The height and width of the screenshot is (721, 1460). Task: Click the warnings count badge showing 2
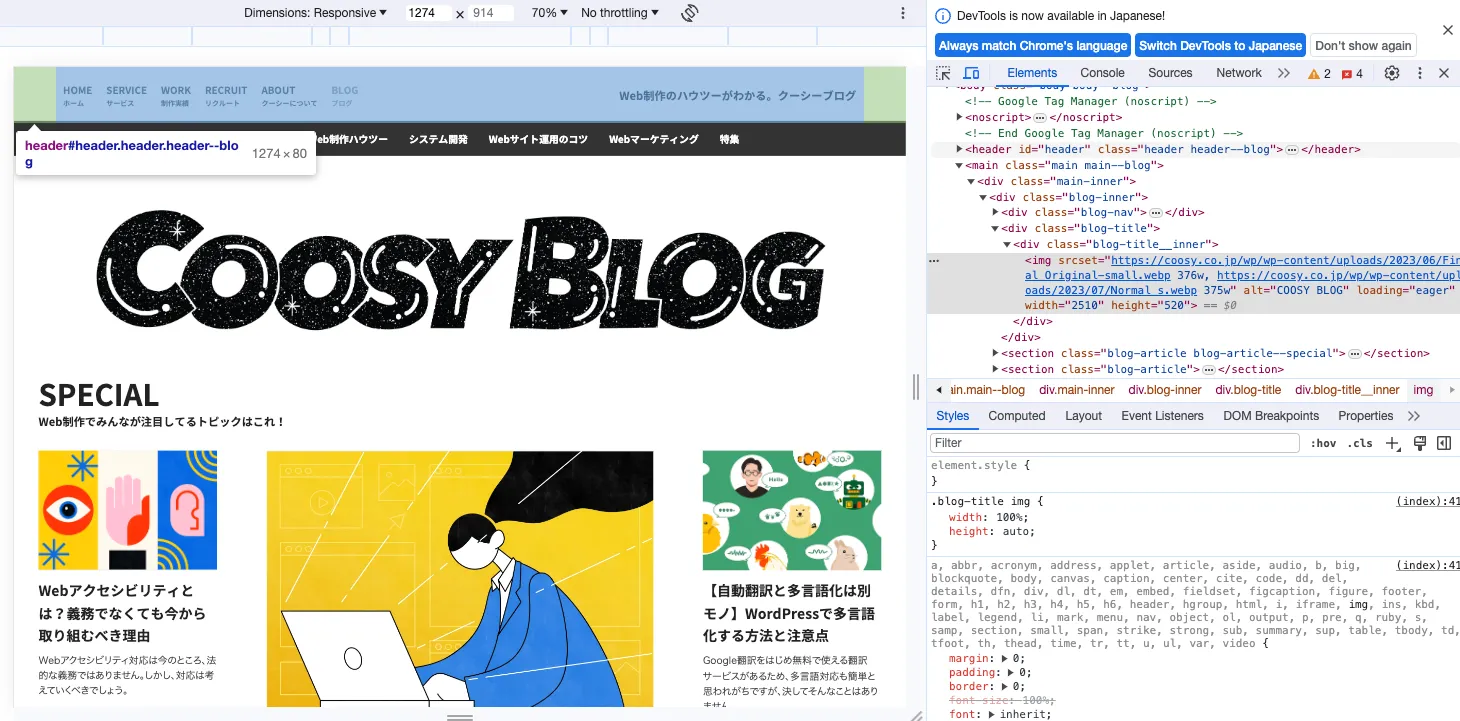tap(1319, 73)
